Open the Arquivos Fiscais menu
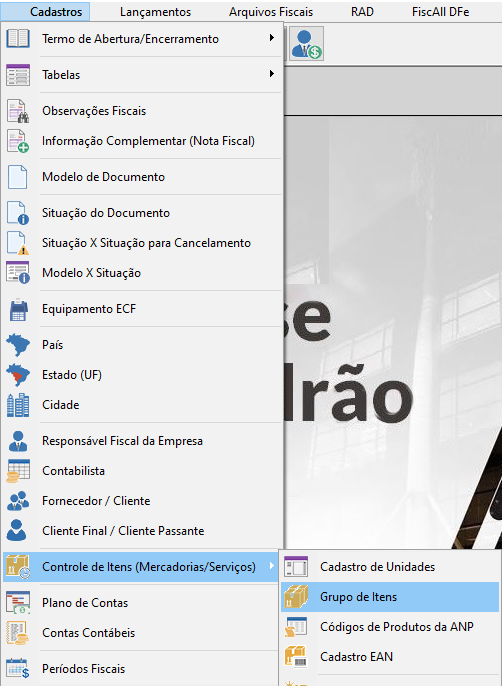 point(271,12)
